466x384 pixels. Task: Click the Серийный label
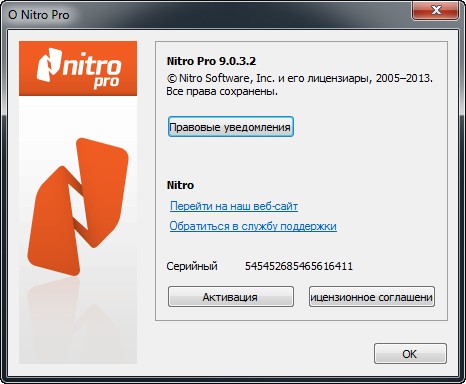coord(192,266)
